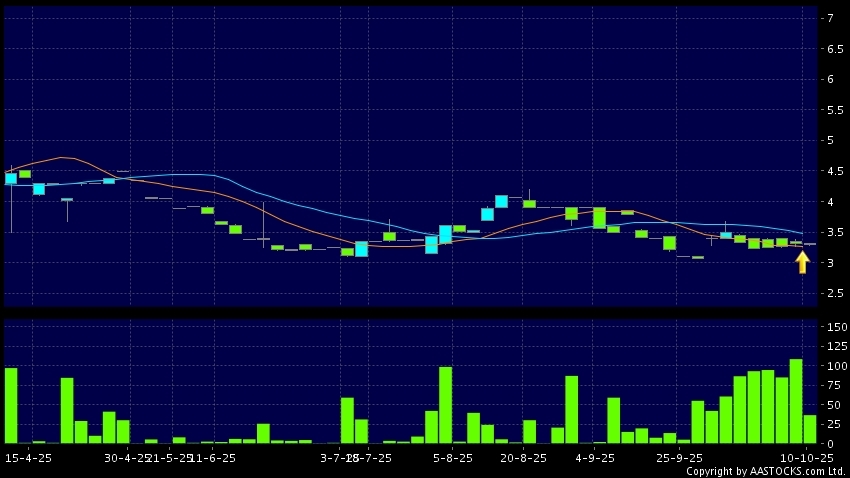
Task: Click the tallest volume bar in October
Action: pyautogui.click(x=796, y=401)
